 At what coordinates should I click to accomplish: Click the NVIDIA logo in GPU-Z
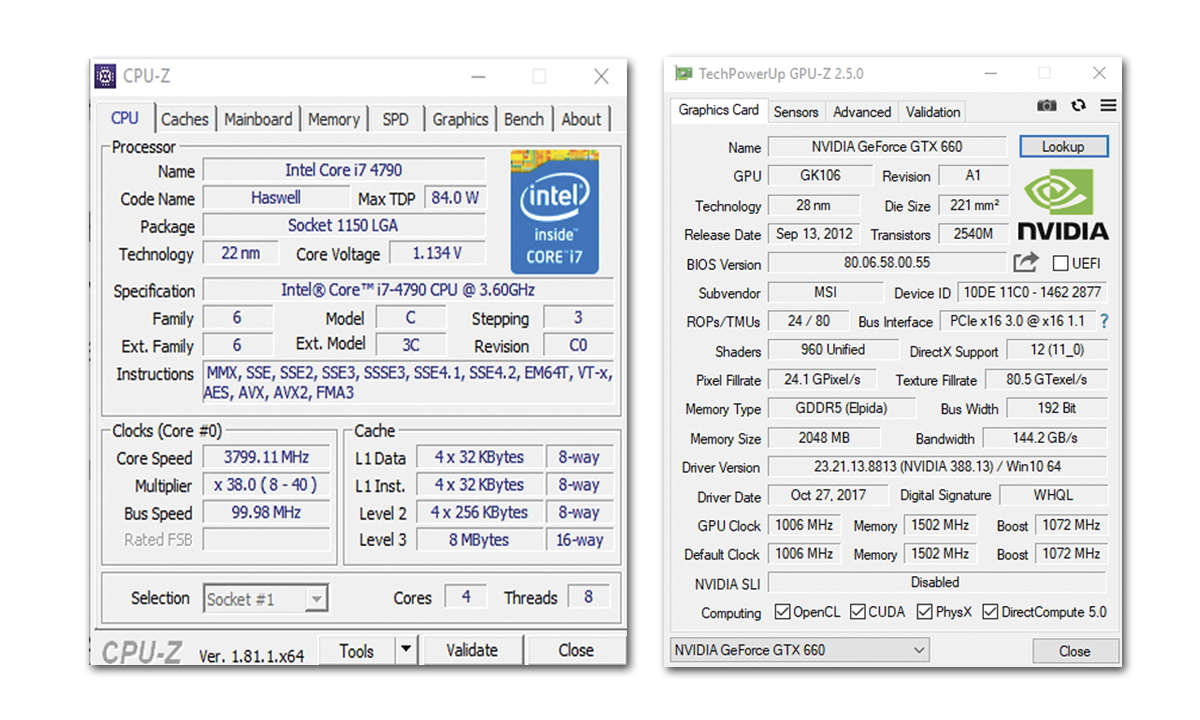[1063, 205]
